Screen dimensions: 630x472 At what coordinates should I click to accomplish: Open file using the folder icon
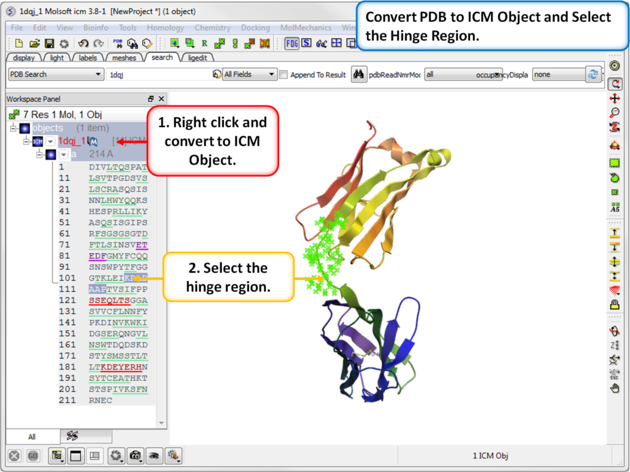coord(35,44)
